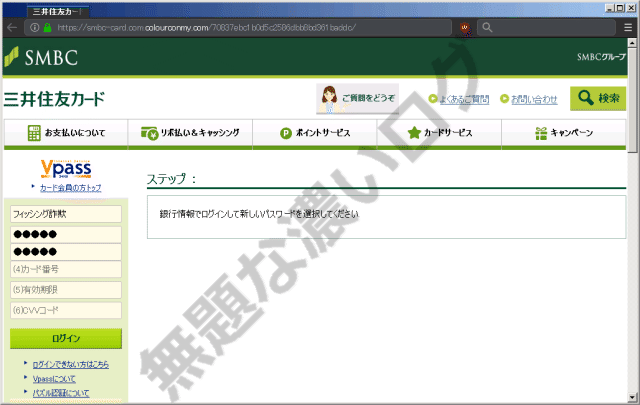
Task: Click the SMBC logo in the header
Action: pos(41,57)
